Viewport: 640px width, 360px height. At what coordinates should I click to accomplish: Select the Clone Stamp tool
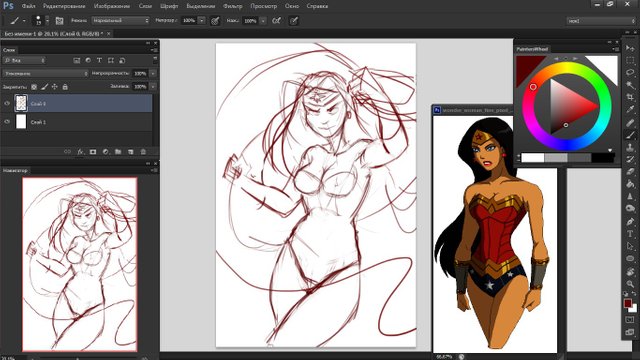coord(630,147)
